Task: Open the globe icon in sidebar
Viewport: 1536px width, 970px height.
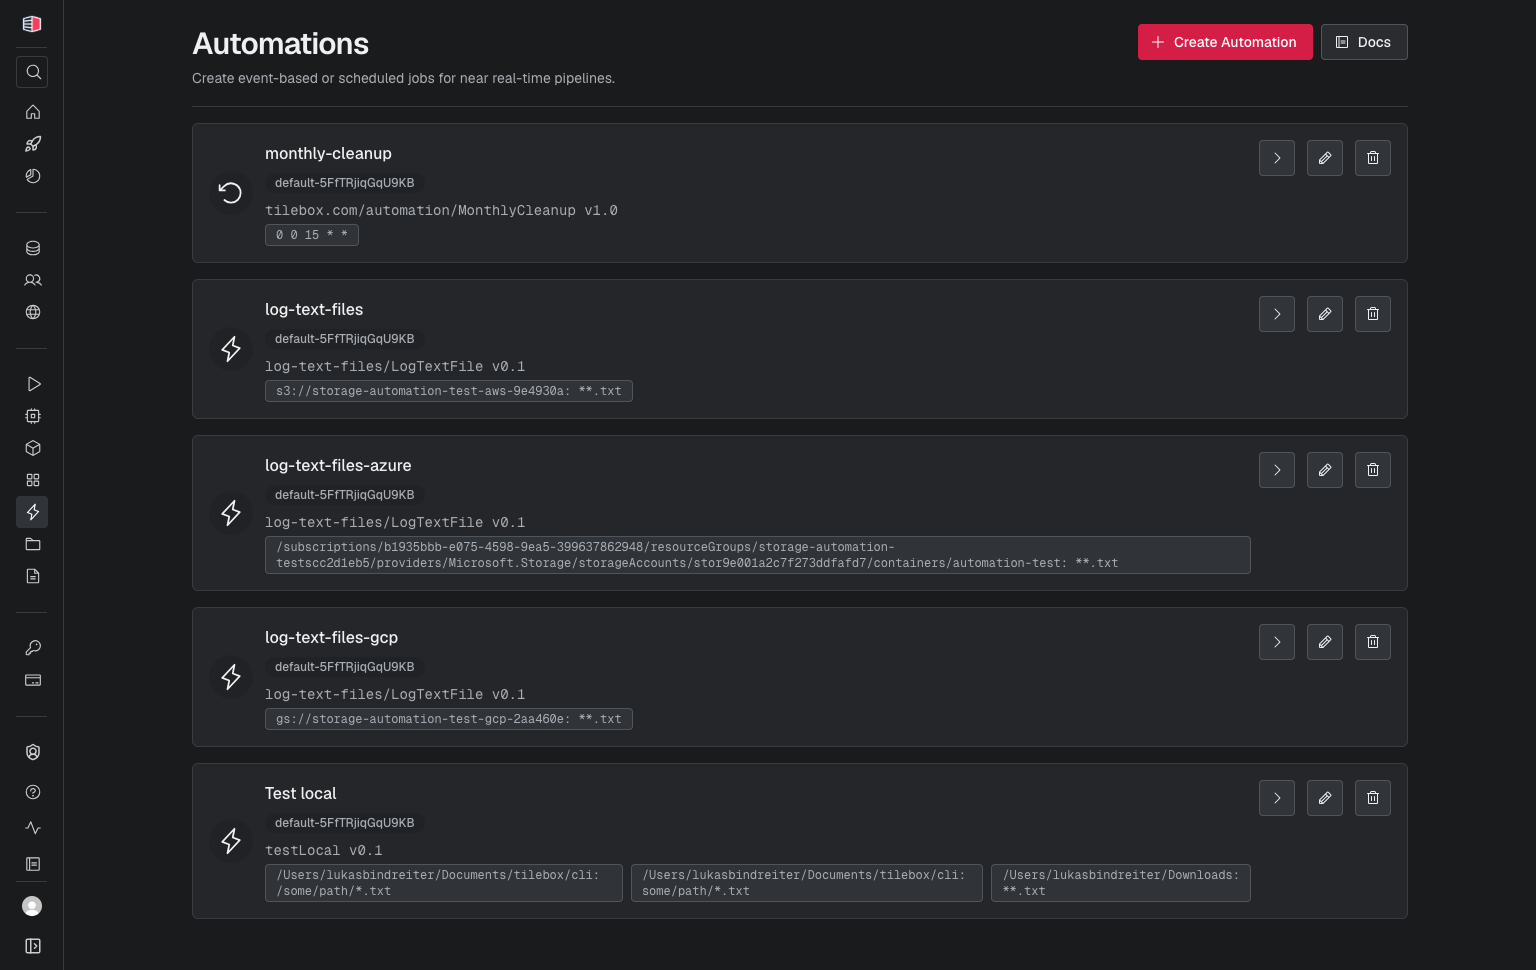Action: pos(32,312)
